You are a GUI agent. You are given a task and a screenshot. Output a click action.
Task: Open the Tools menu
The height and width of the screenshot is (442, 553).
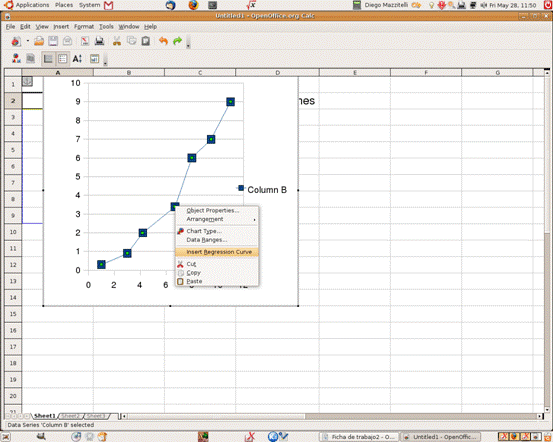click(106, 26)
